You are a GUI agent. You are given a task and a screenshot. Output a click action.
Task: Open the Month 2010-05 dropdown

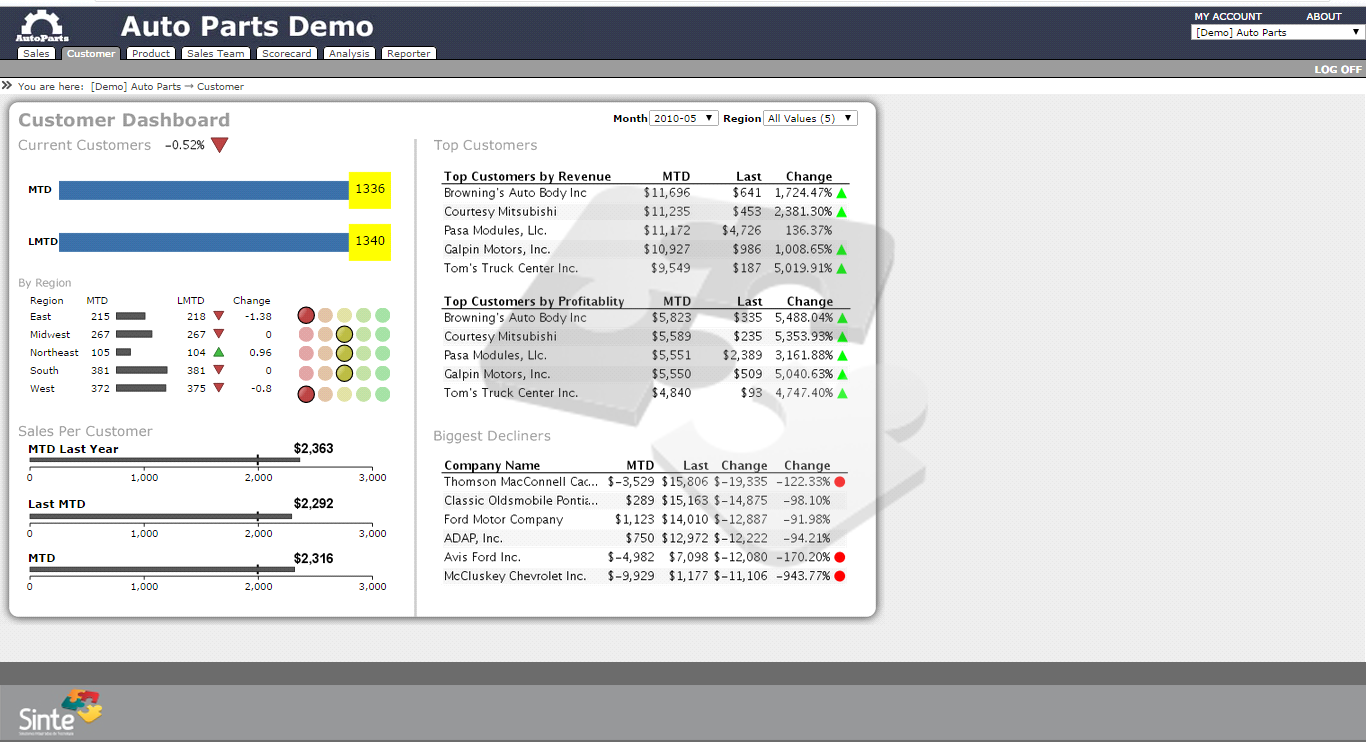click(x=684, y=118)
